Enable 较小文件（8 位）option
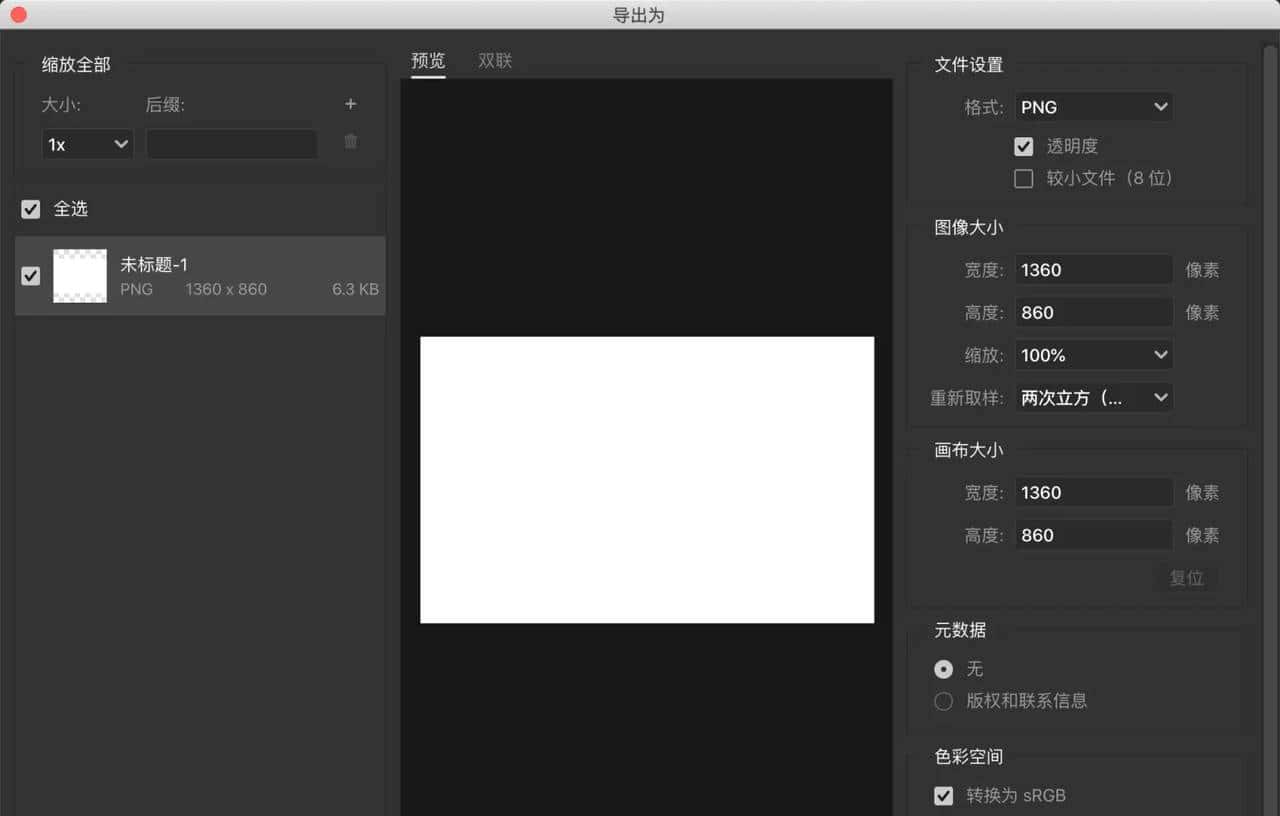1280x816 pixels. pyautogui.click(x=1023, y=178)
